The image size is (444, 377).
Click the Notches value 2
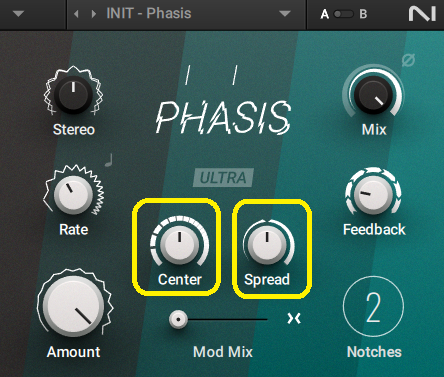[x=373, y=307]
